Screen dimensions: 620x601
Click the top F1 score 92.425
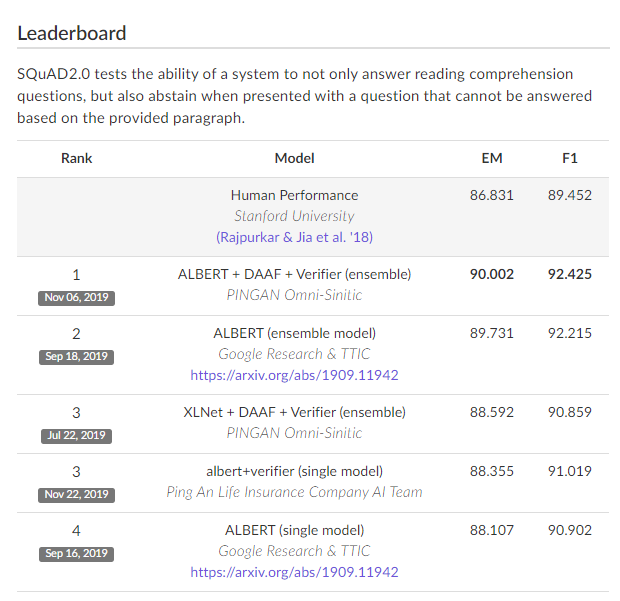(x=570, y=274)
